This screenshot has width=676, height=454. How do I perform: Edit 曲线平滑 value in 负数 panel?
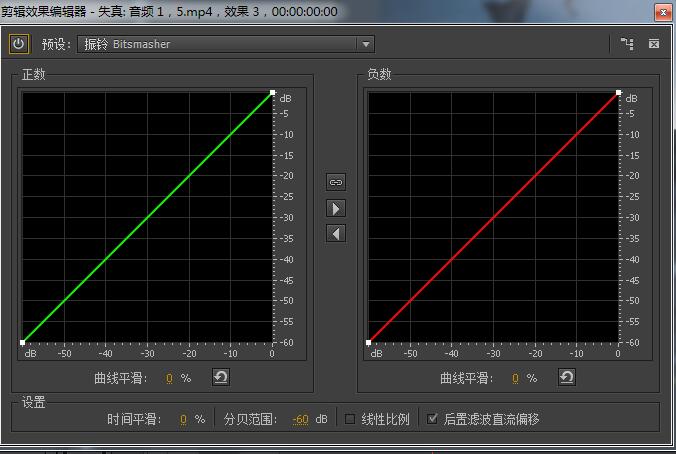tap(515, 379)
